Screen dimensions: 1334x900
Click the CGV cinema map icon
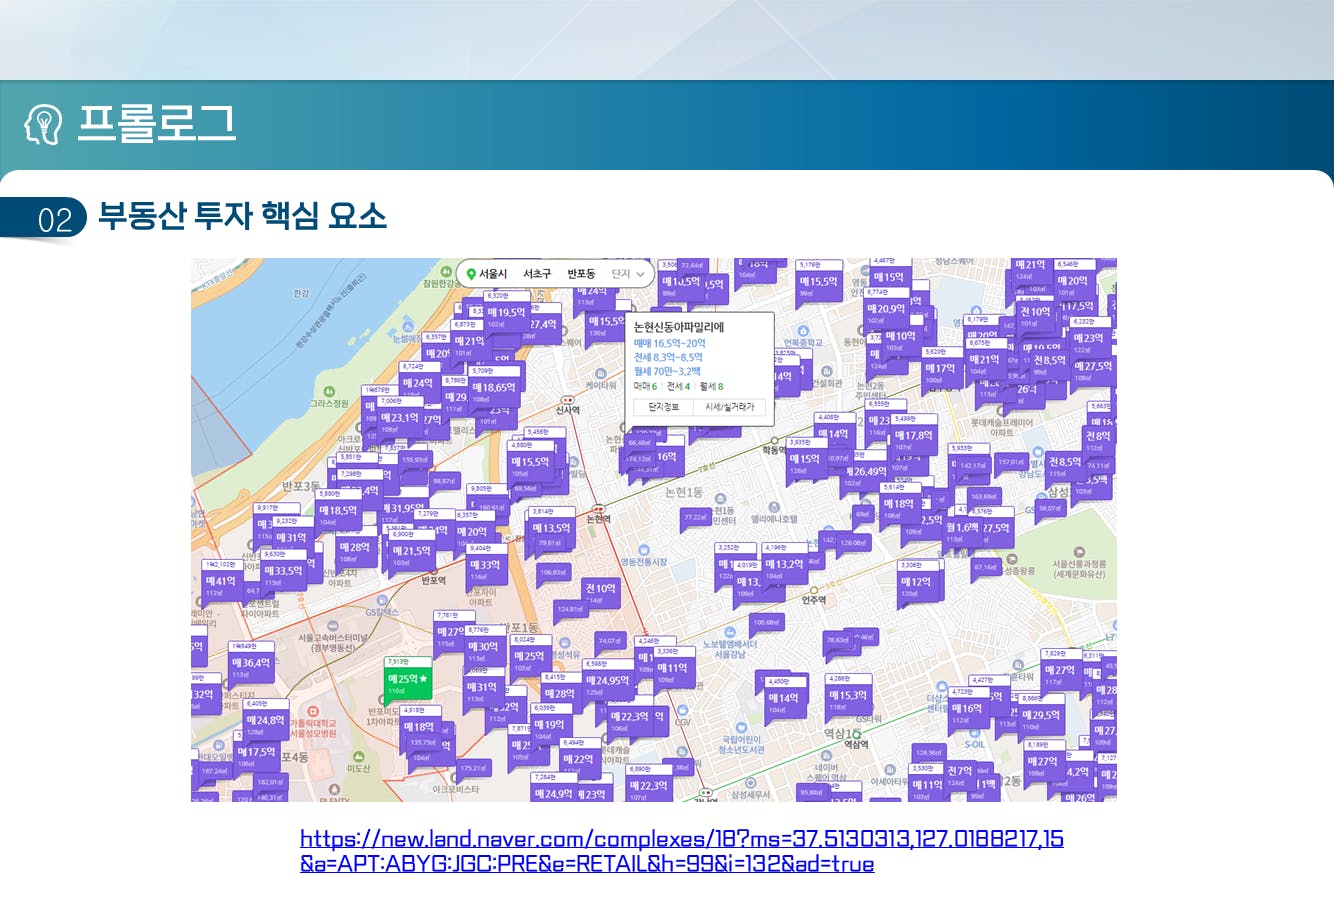pos(683,709)
